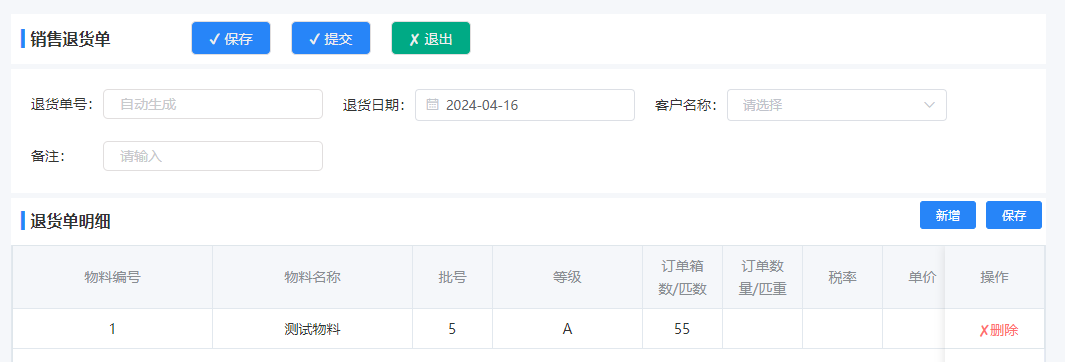1065x362 pixels.
Task: Add a detail row with 新增 button
Action: (947, 215)
